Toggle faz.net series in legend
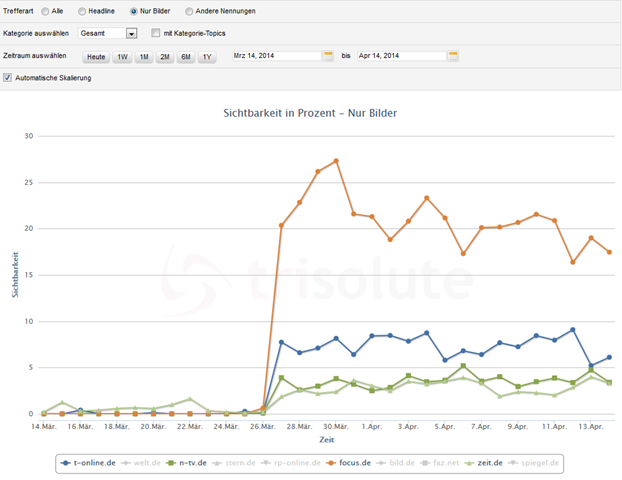 (x=439, y=463)
